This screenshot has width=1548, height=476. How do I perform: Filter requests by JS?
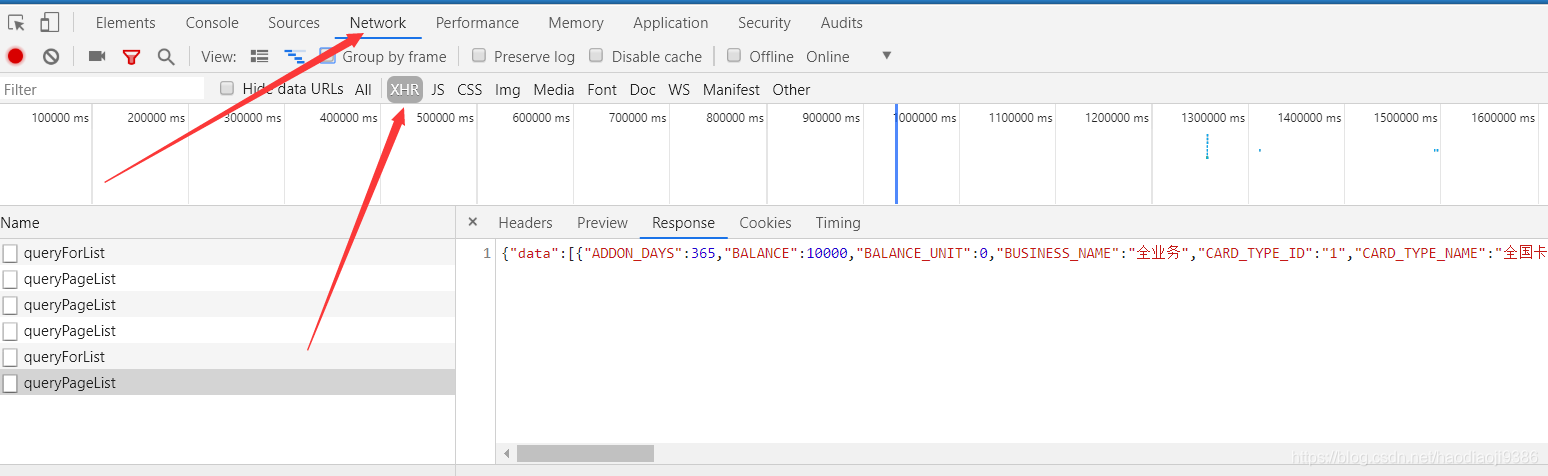(x=438, y=89)
